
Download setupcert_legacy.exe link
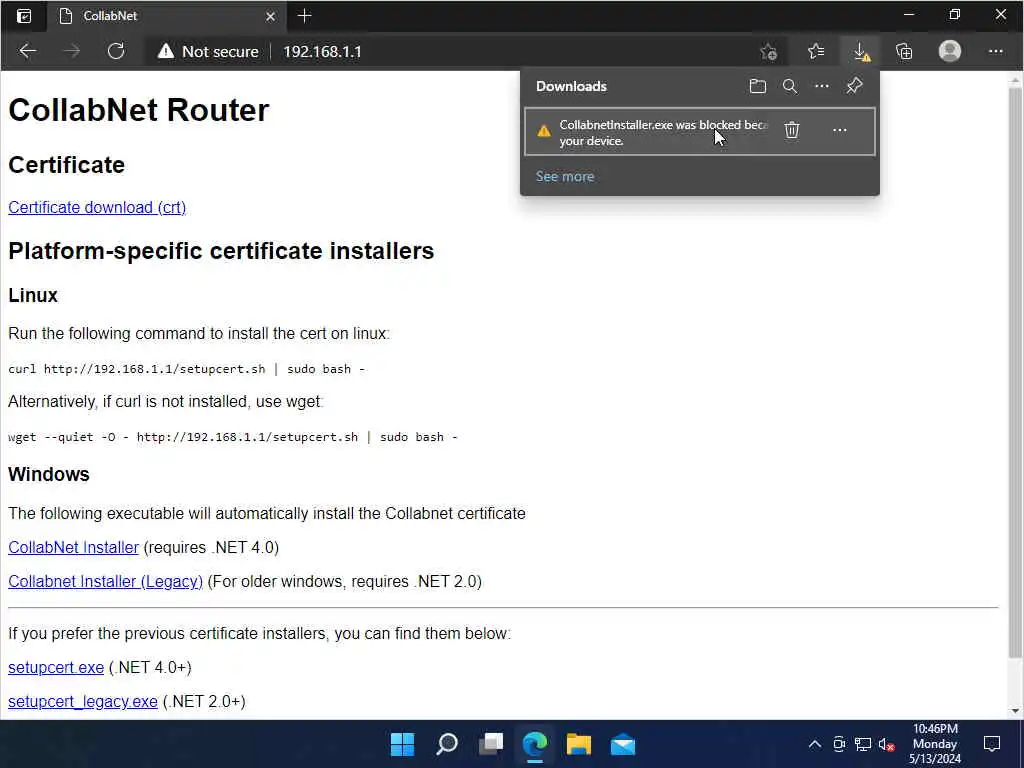click(x=83, y=701)
